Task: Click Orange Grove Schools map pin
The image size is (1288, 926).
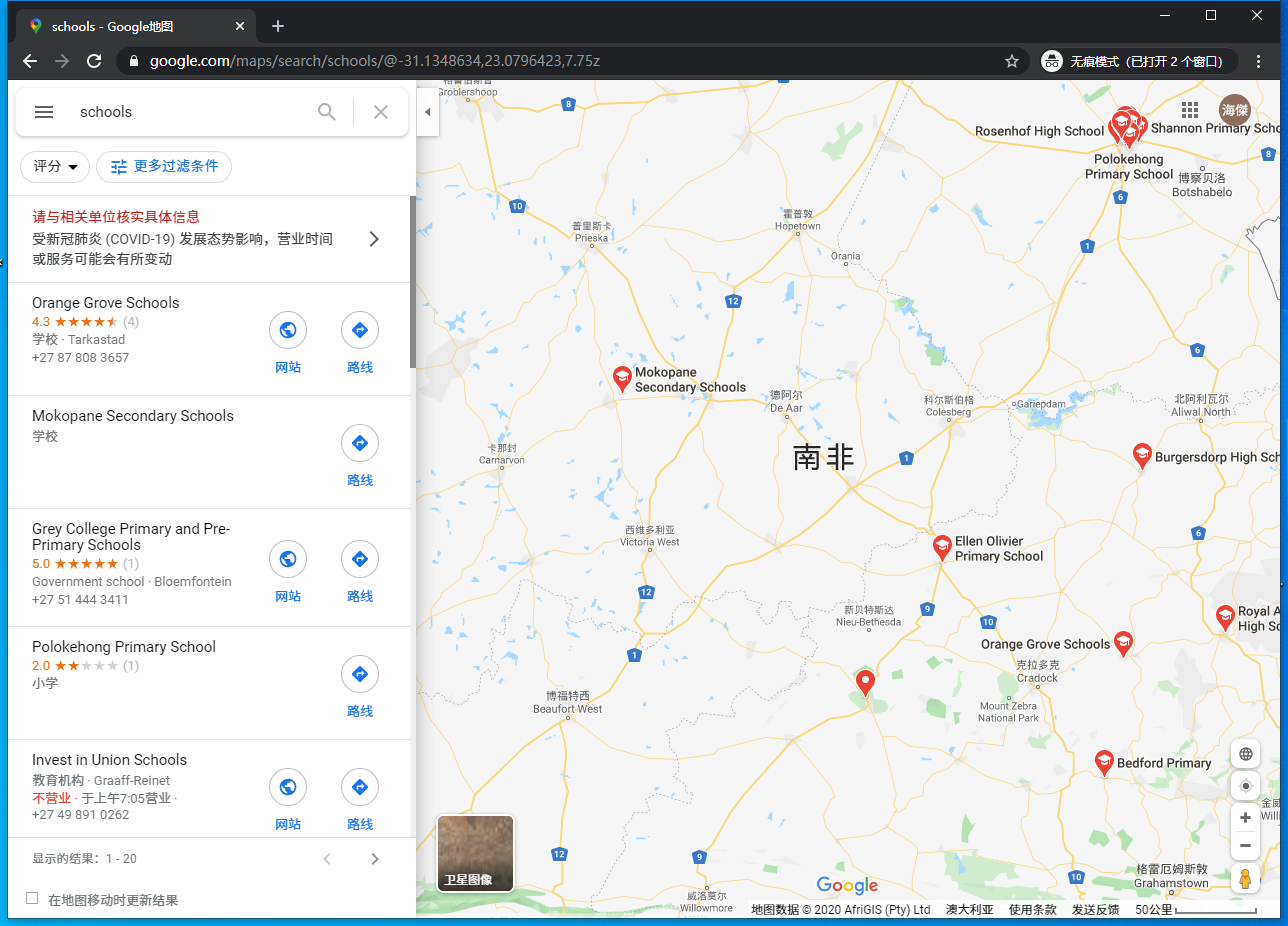Action: [1123, 644]
